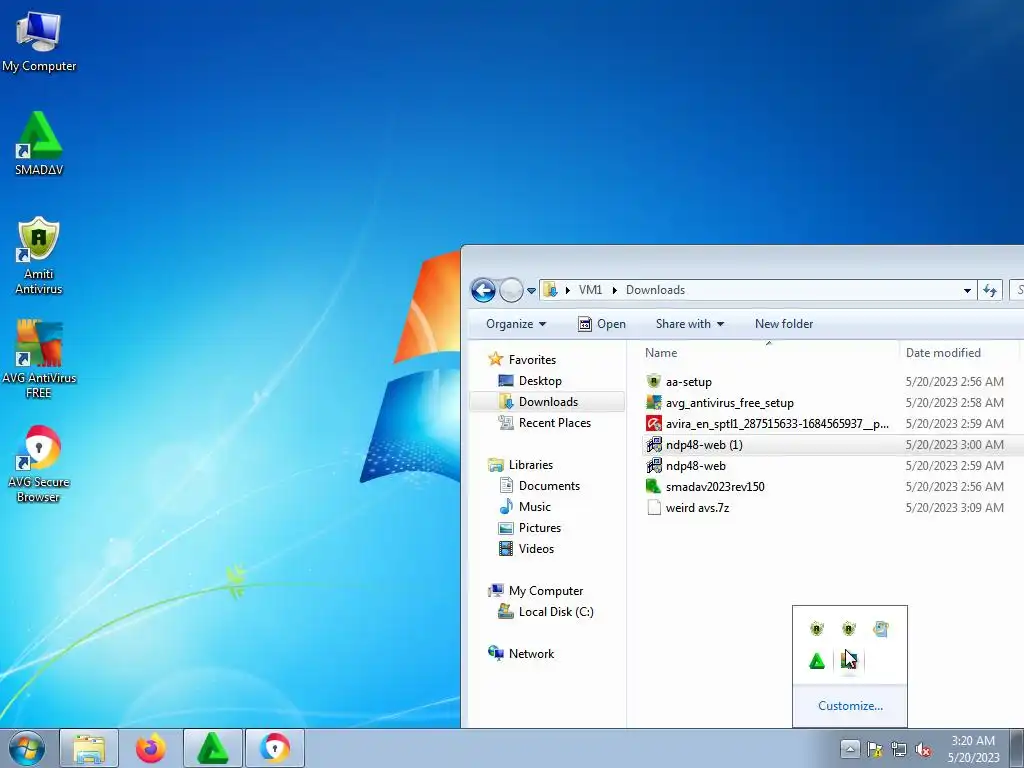Select the SMADAV desktop shortcut

(x=39, y=143)
